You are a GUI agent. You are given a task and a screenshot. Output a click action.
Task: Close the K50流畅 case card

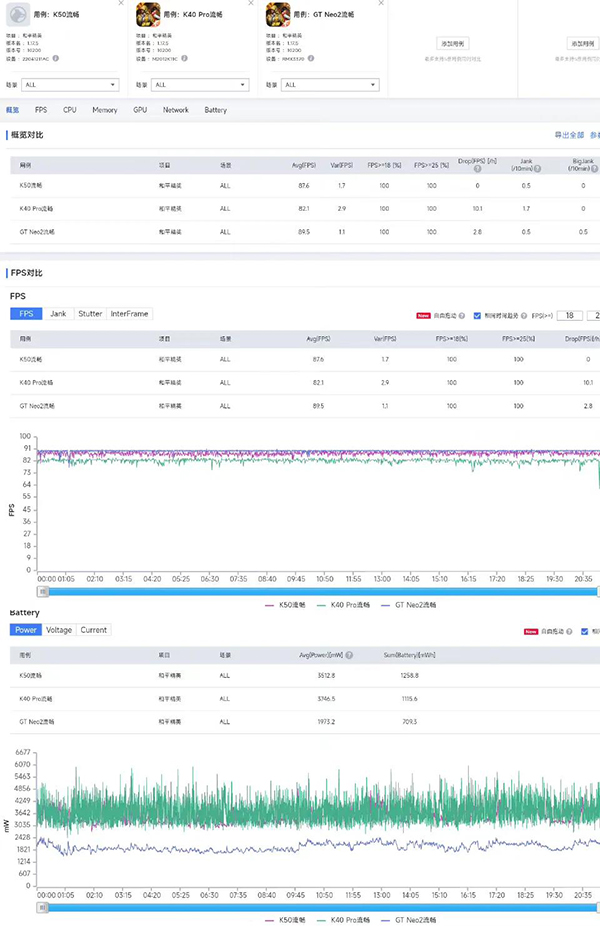121,4
